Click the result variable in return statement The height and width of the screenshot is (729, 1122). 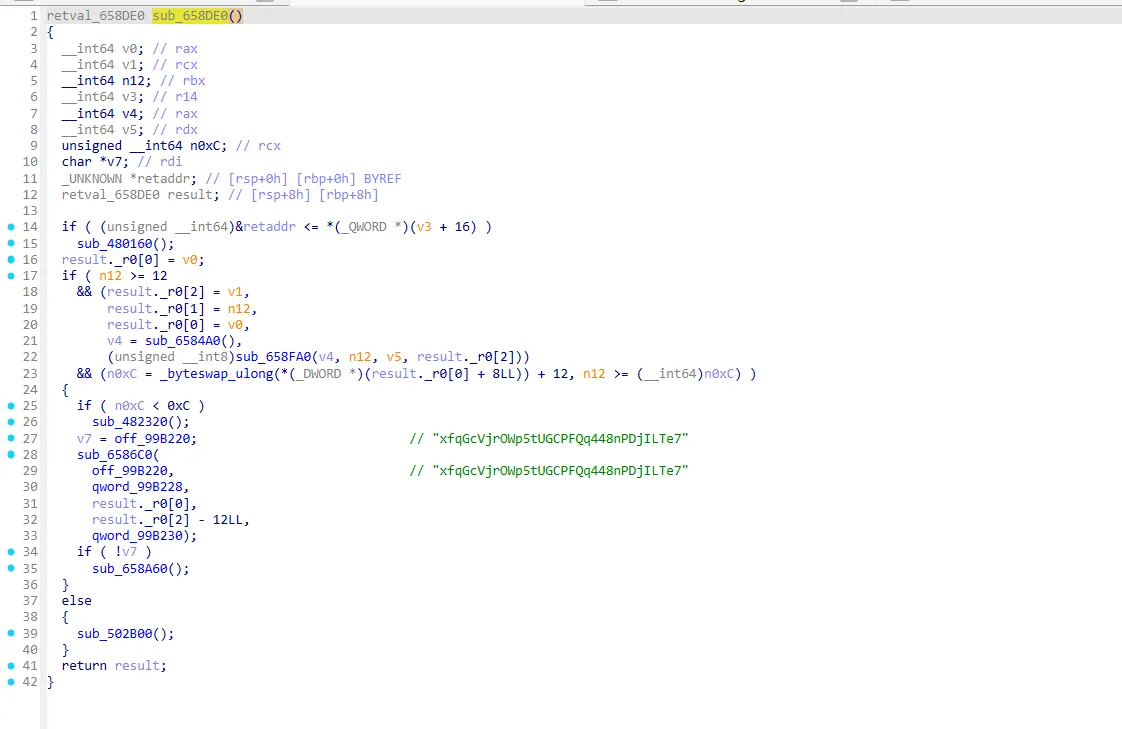[139, 665]
